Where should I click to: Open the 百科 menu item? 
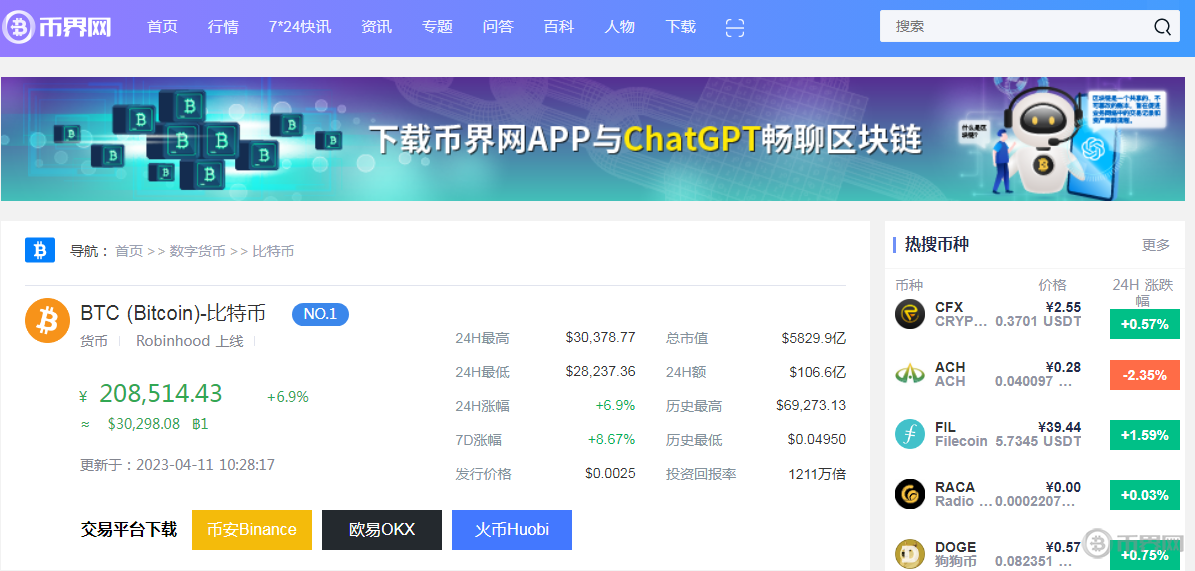click(x=559, y=27)
